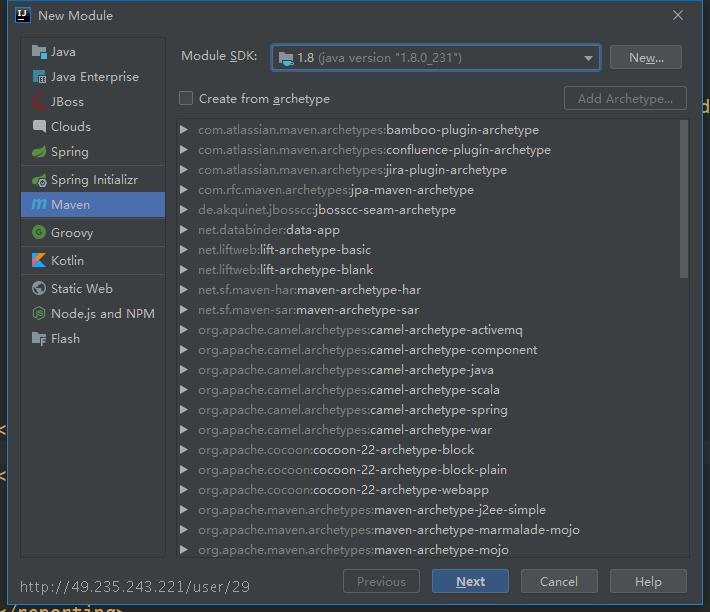The width and height of the screenshot is (710, 612).
Task: Pick the JBoss icon in sidebar
Action: coord(39,102)
